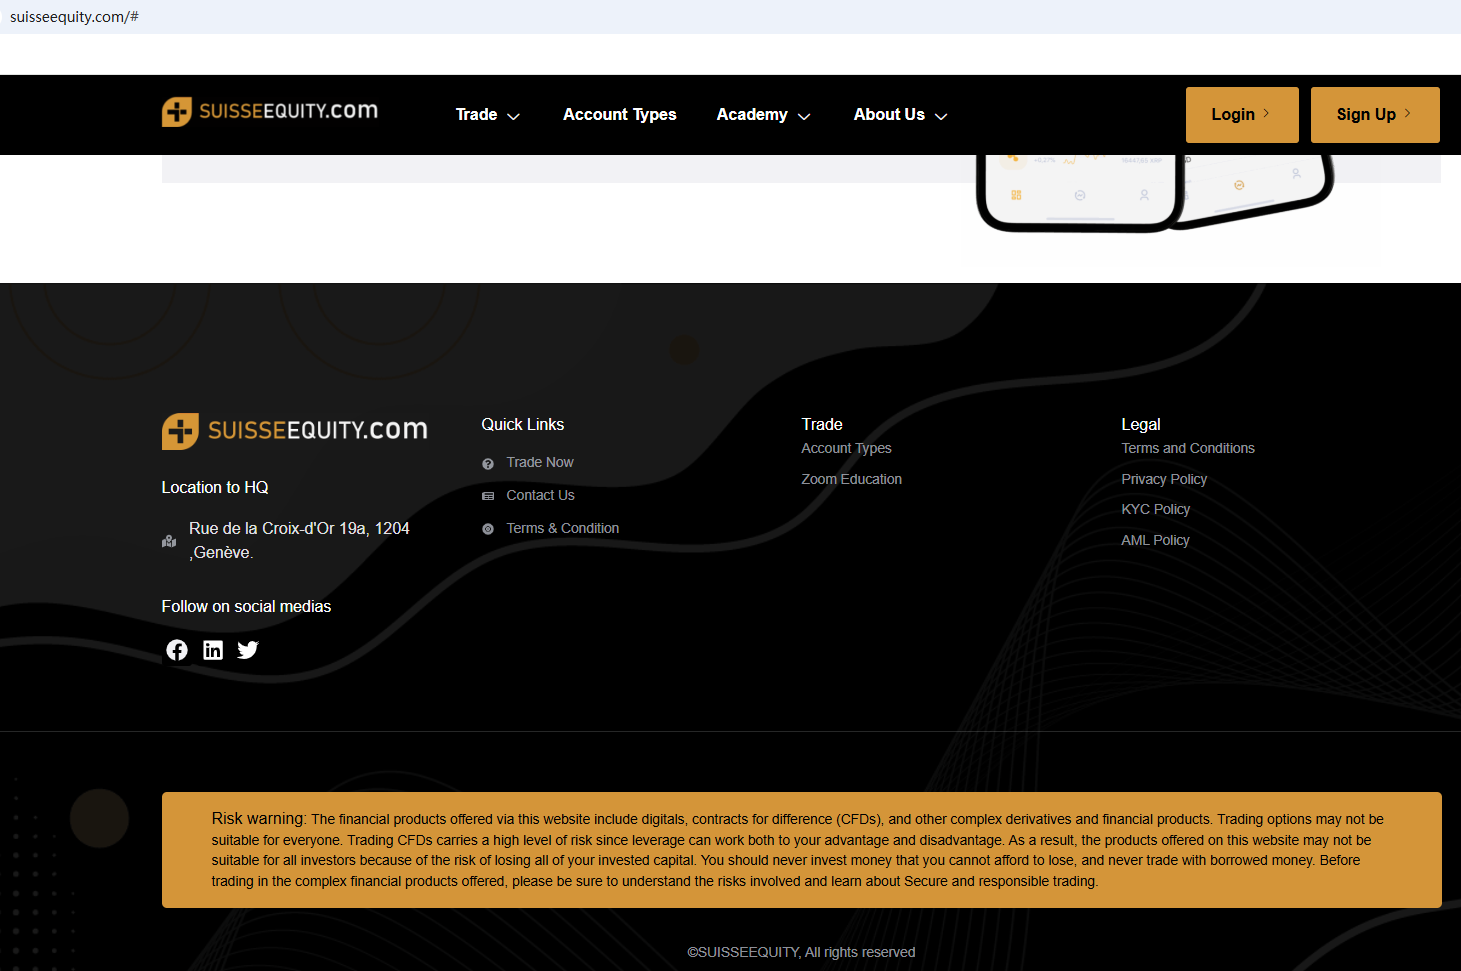This screenshot has width=1461, height=971.
Task: Open the Terms & Condition quick link
Action: coord(563,528)
